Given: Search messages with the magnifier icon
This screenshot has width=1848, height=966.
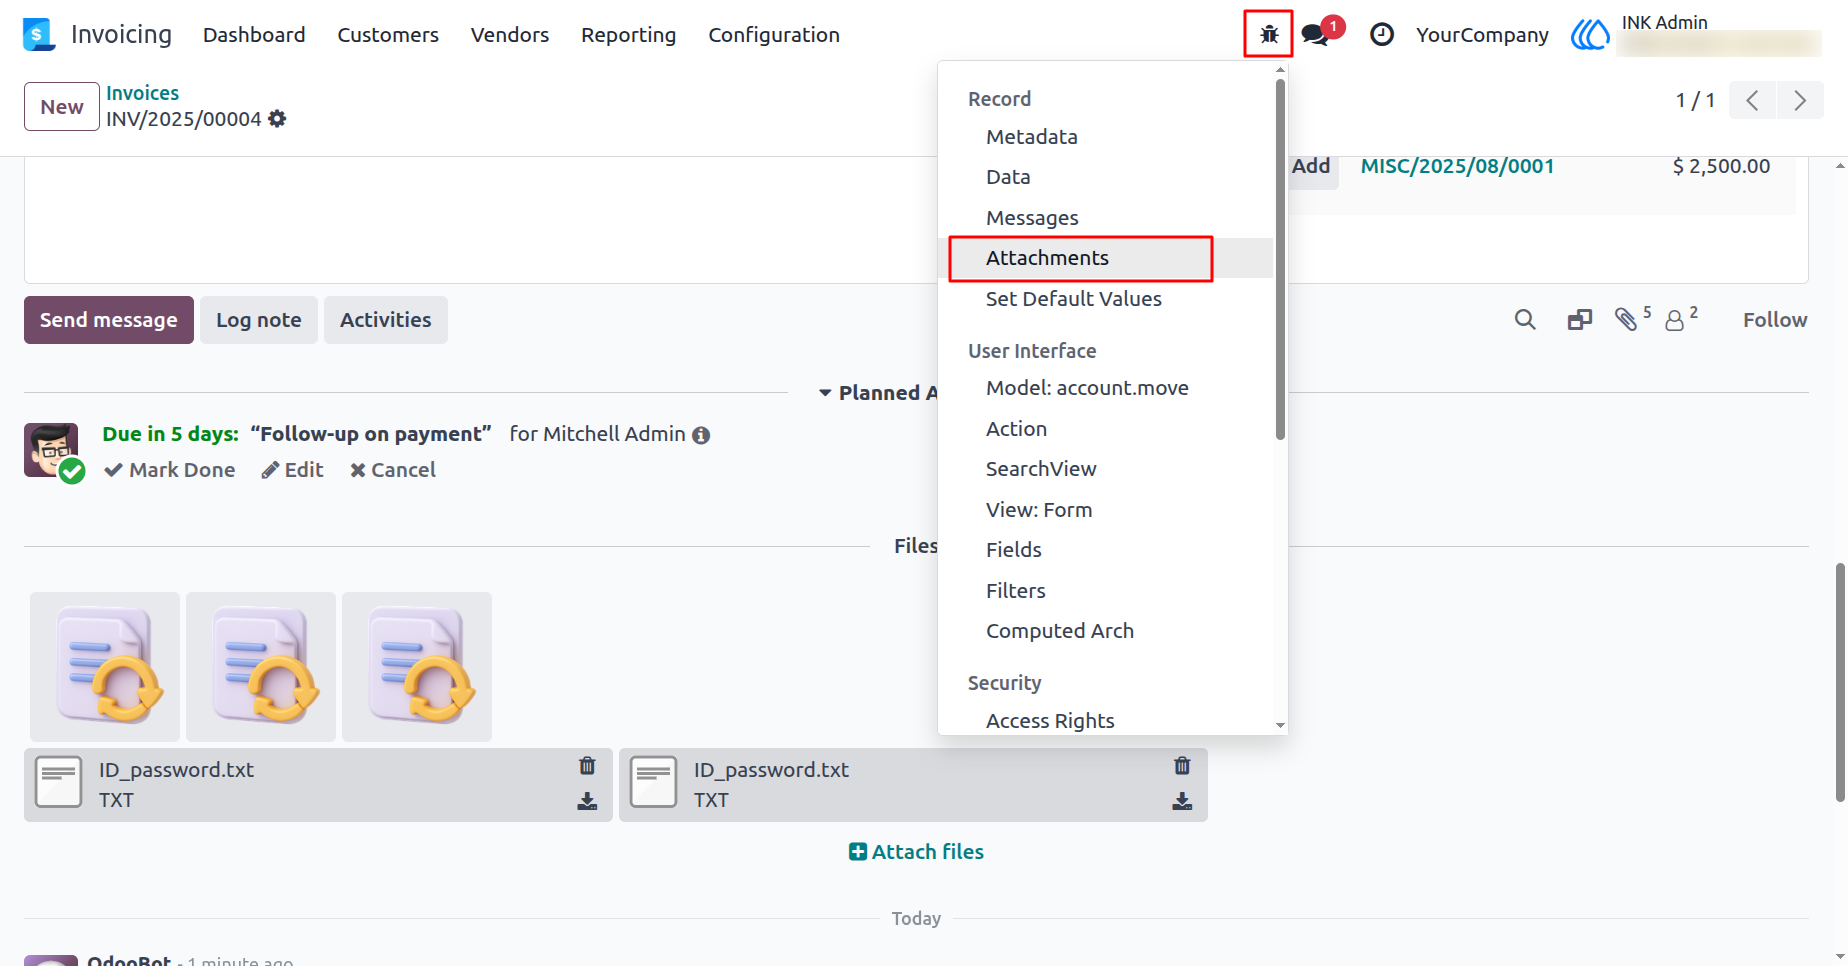Looking at the screenshot, I should pyautogui.click(x=1525, y=320).
